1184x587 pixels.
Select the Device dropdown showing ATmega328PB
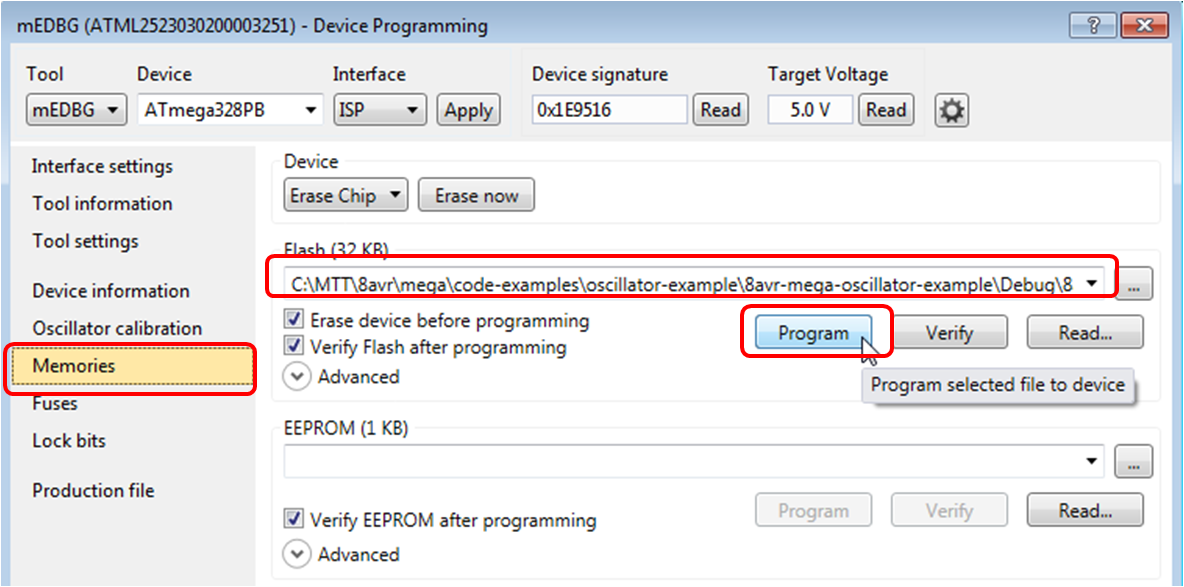(229, 110)
